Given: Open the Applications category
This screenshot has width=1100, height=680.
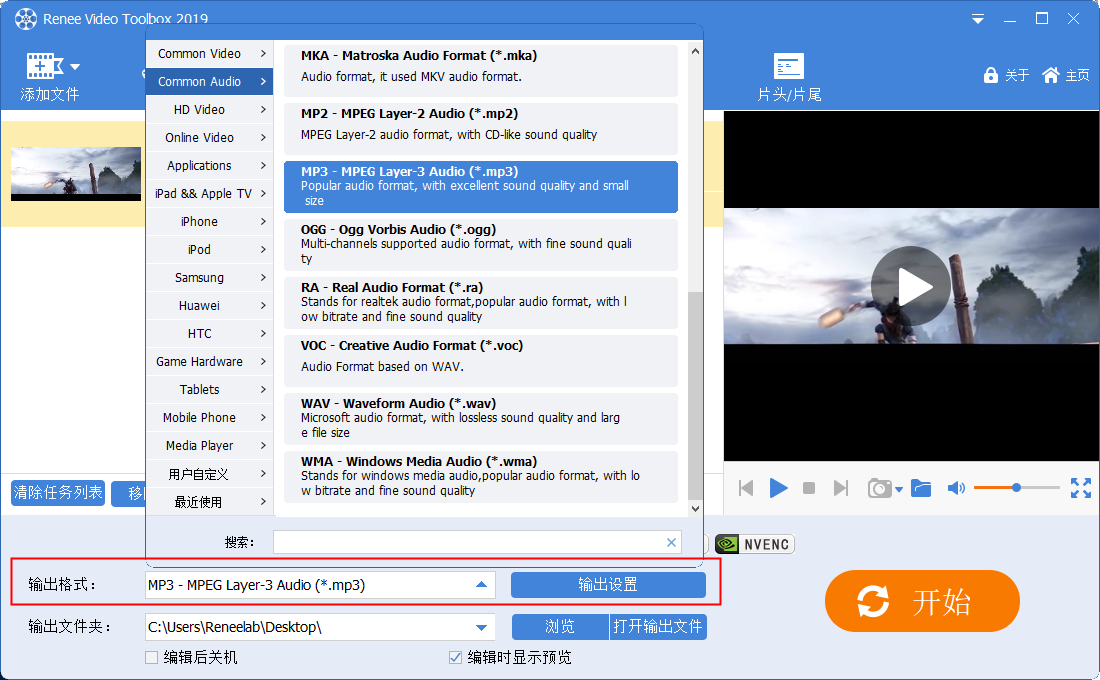Looking at the screenshot, I should pyautogui.click(x=210, y=166).
